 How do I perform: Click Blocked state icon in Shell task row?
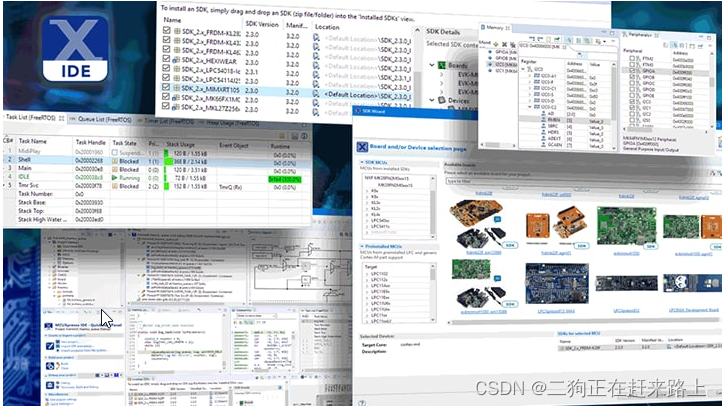click(115, 161)
